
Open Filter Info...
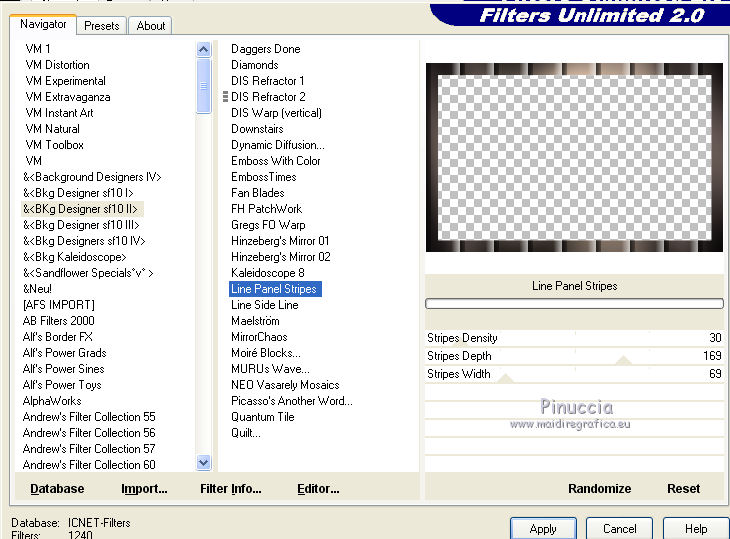(231, 489)
